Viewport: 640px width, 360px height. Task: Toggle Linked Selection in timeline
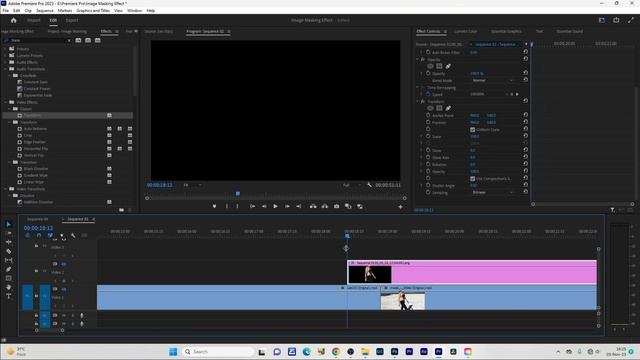click(x=50, y=236)
